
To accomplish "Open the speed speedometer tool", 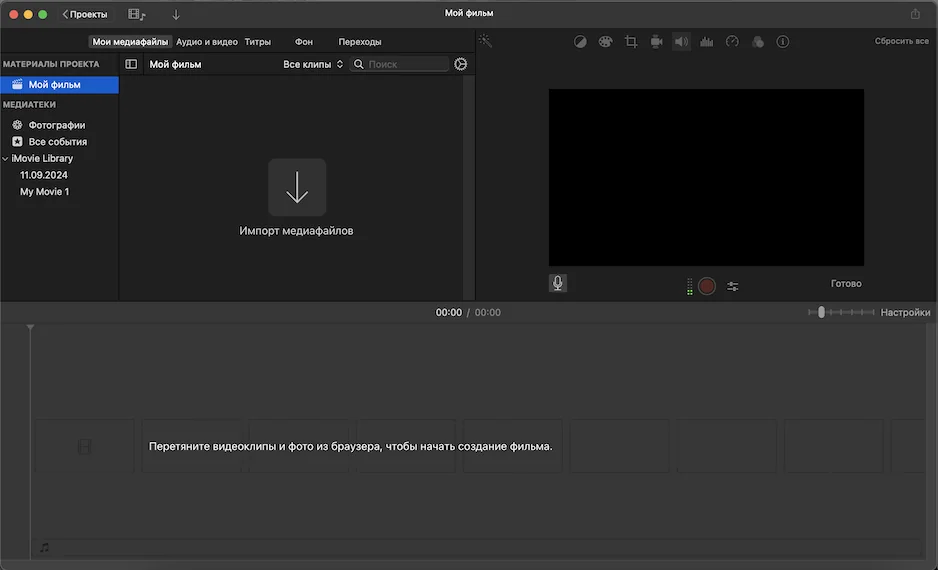I will 732,42.
